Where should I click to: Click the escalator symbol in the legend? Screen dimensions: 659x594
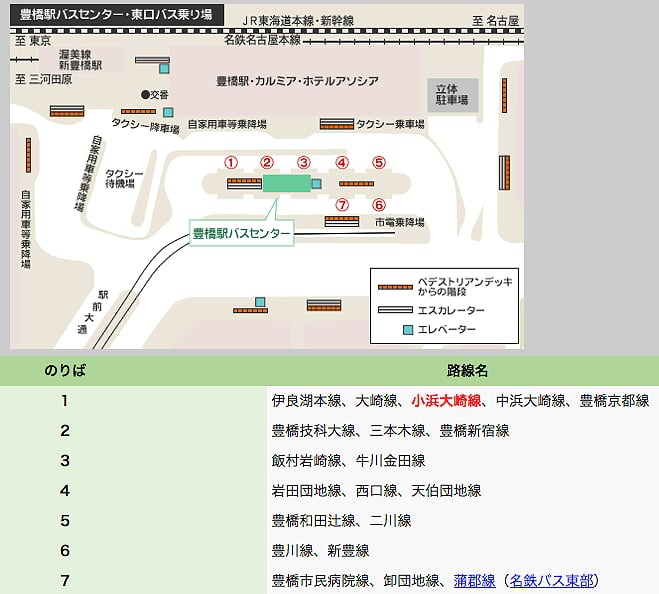tap(395, 309)
